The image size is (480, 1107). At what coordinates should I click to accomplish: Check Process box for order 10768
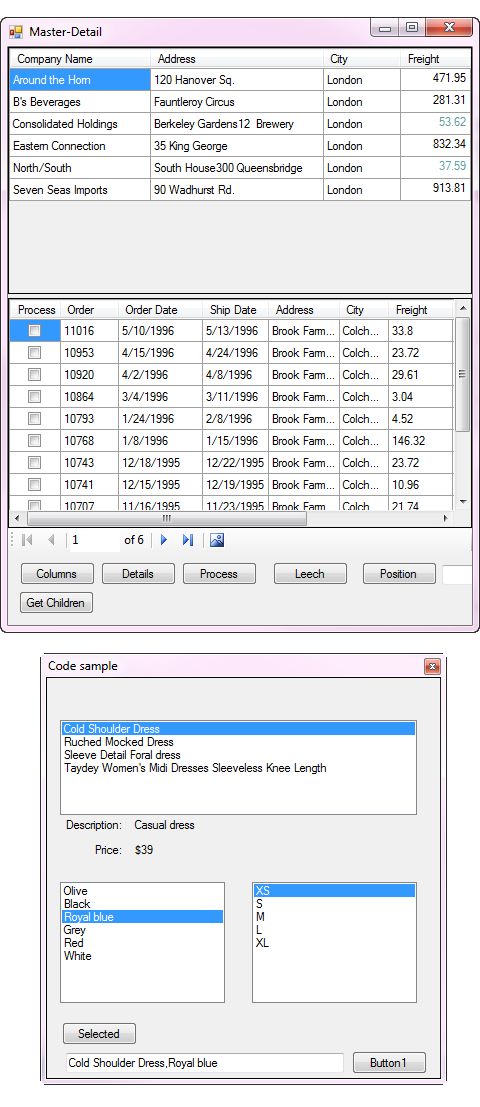pyautogui.click(x=35, y=441)
